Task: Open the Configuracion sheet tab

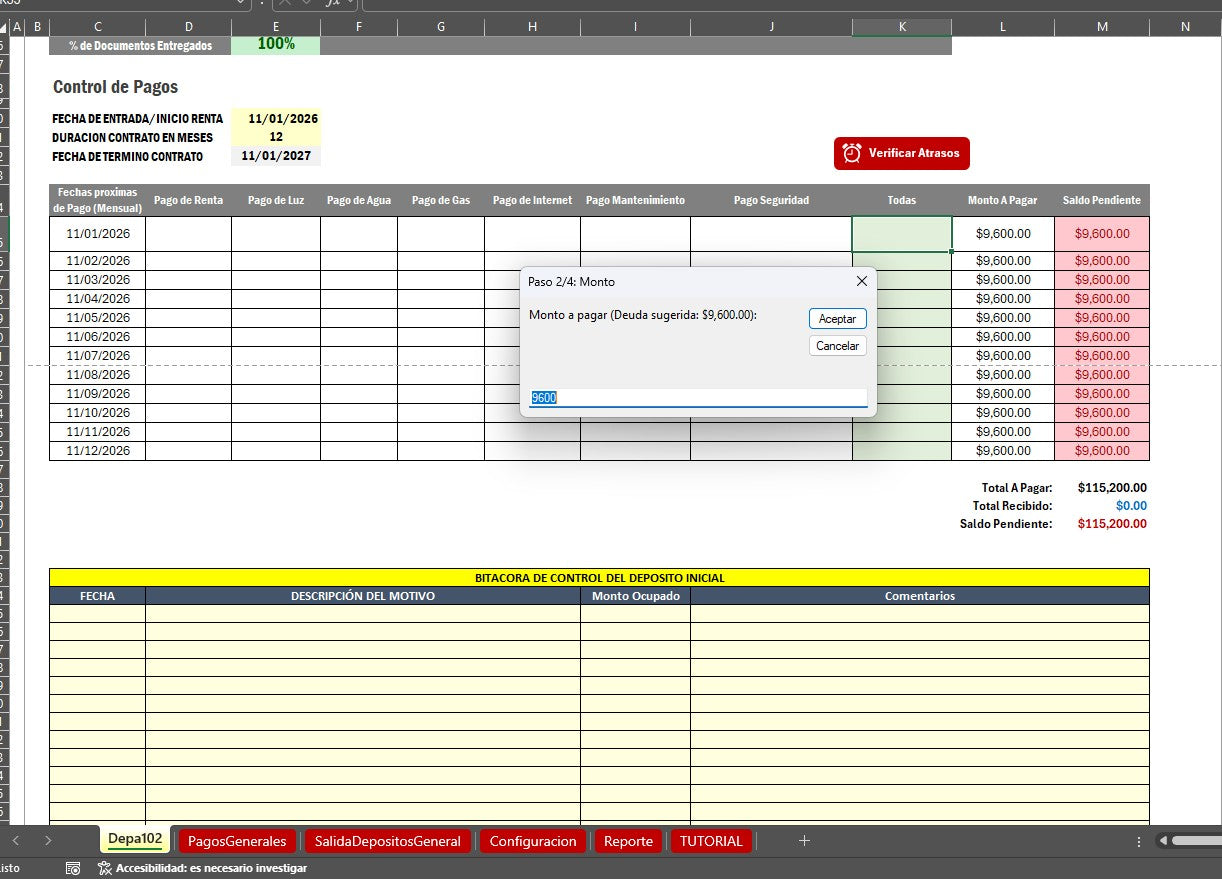Action: pos(533,841)
